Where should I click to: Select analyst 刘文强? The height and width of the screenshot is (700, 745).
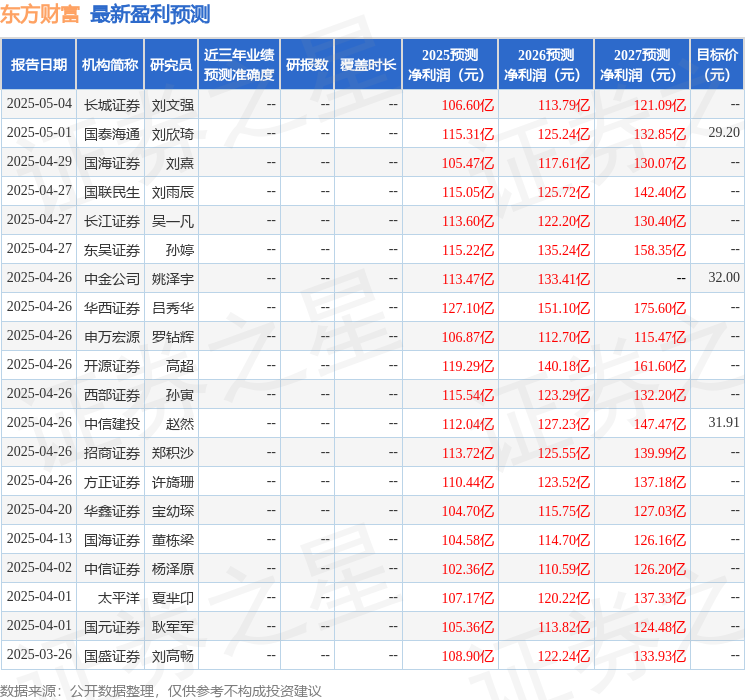pyautogui.click(x=173, y=105)
